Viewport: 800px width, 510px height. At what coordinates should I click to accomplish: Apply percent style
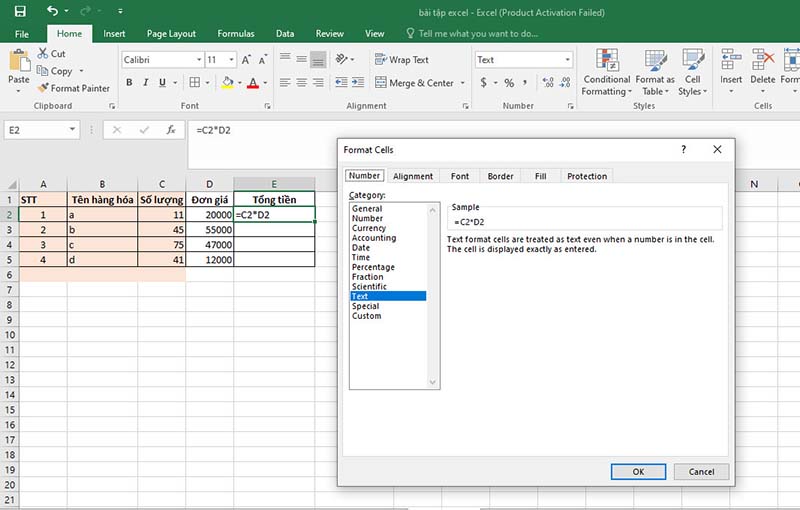[x=509, y=83]
